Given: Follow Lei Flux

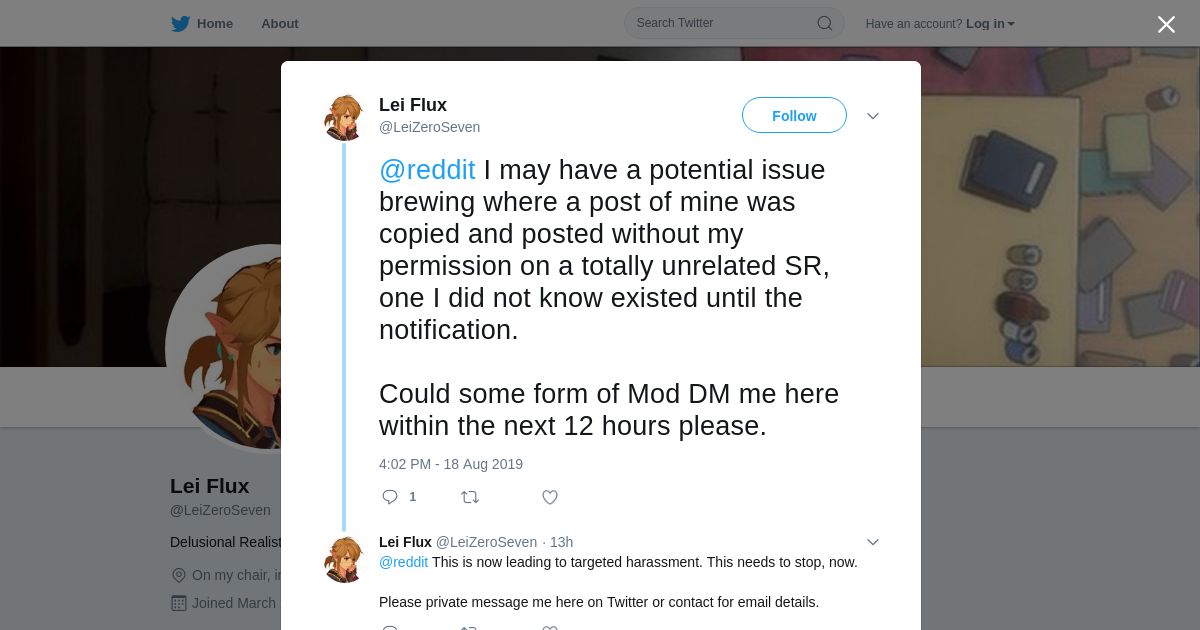Looking at the screenshot, I should click(x=794, y=116).
